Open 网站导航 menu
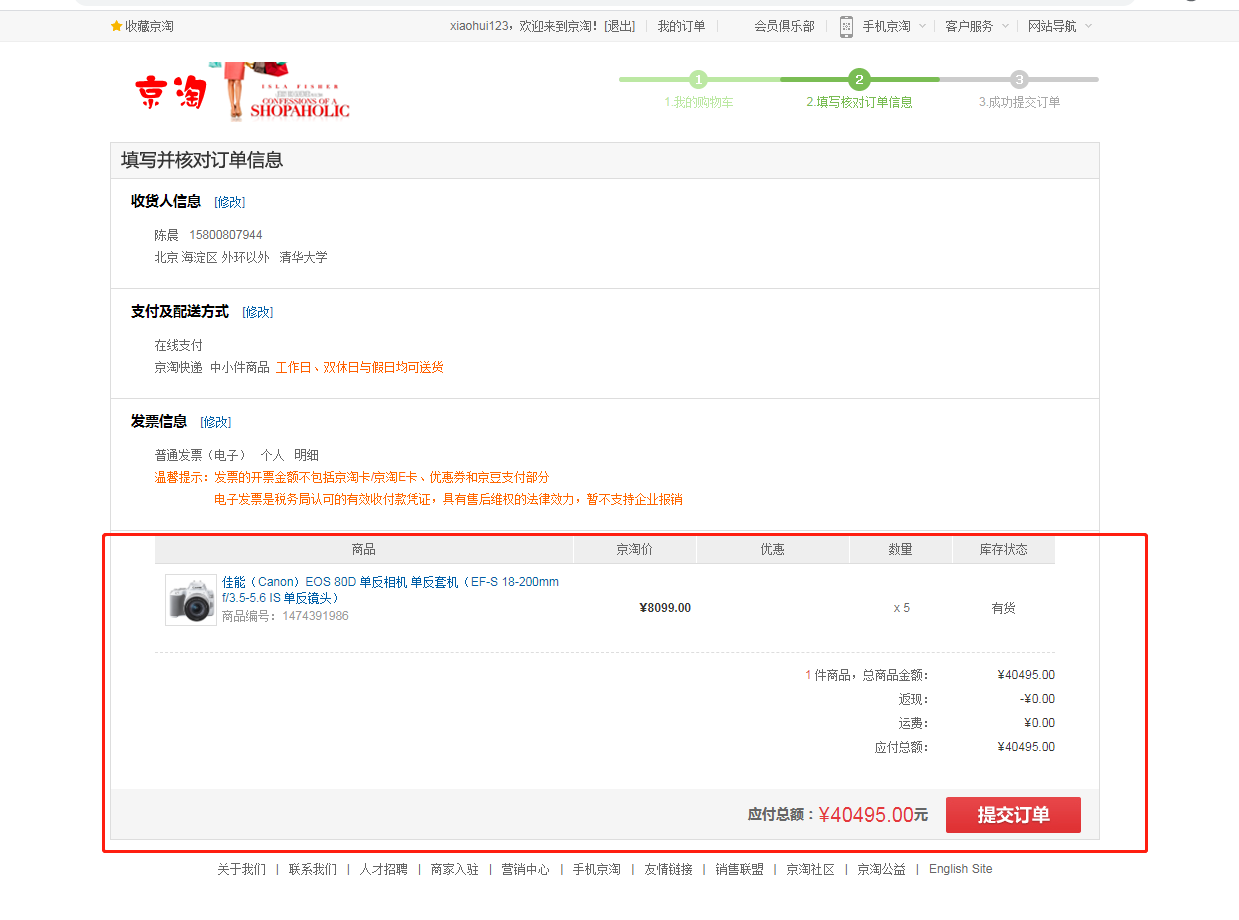 pyautogui.click(x=1052, y=26)
